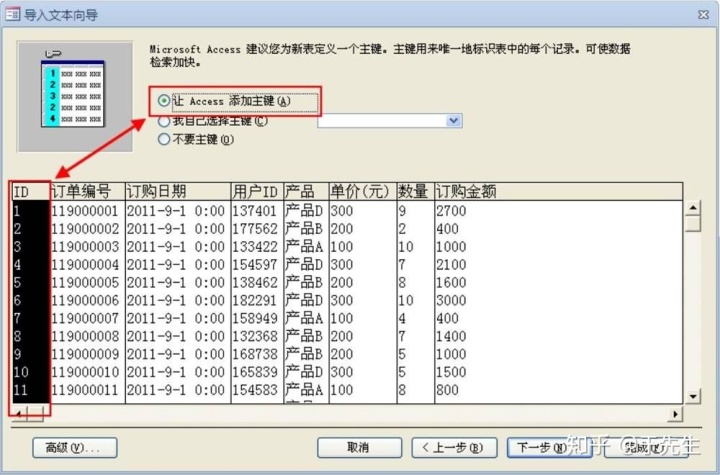Image resolution: width=720 pixels, height=475 pixels.
Task: Click user ID 132368
Action: coord(255,336)
